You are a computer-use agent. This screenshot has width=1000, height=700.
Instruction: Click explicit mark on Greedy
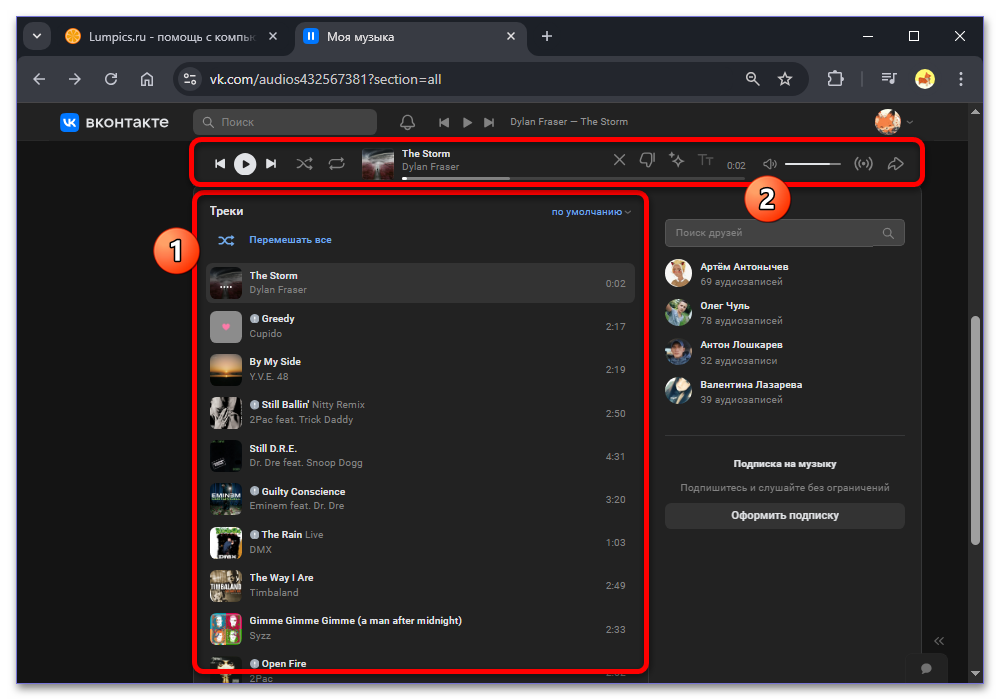(x=254, y=319)
